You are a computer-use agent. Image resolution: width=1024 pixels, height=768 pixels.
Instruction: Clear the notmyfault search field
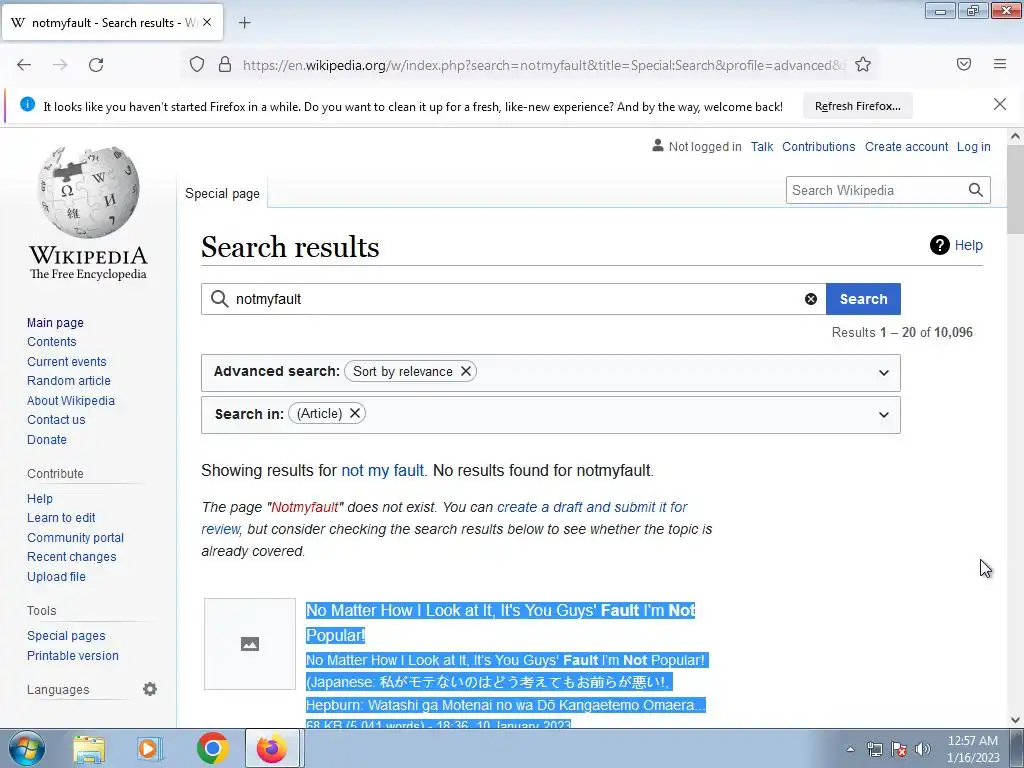[810, 299]
